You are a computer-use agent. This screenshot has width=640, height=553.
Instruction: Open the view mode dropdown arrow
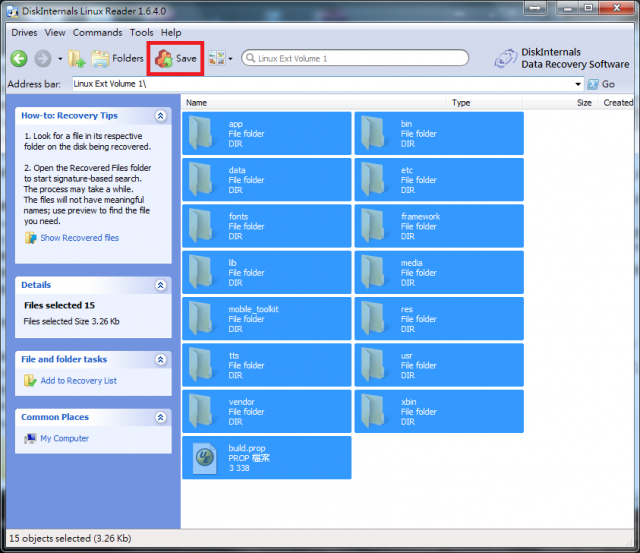(231, 59)
